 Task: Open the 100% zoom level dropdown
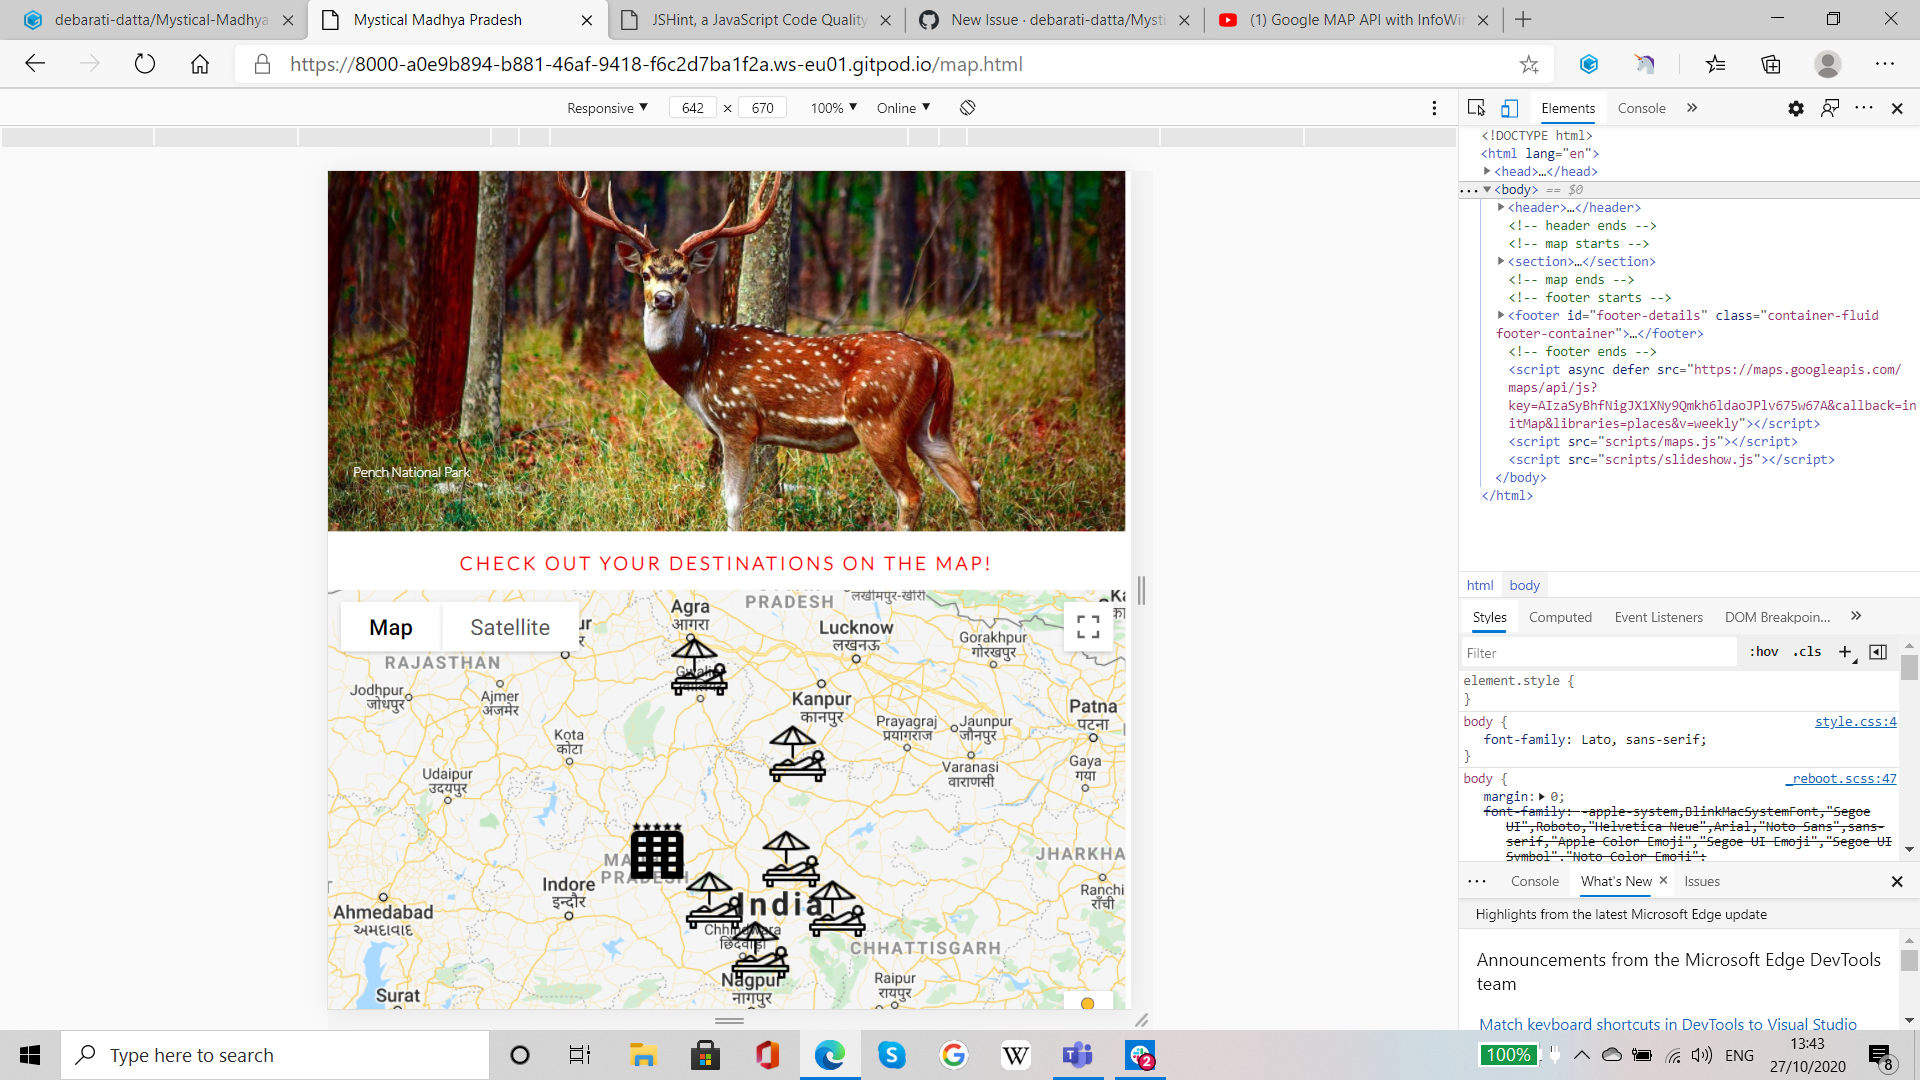832,107
